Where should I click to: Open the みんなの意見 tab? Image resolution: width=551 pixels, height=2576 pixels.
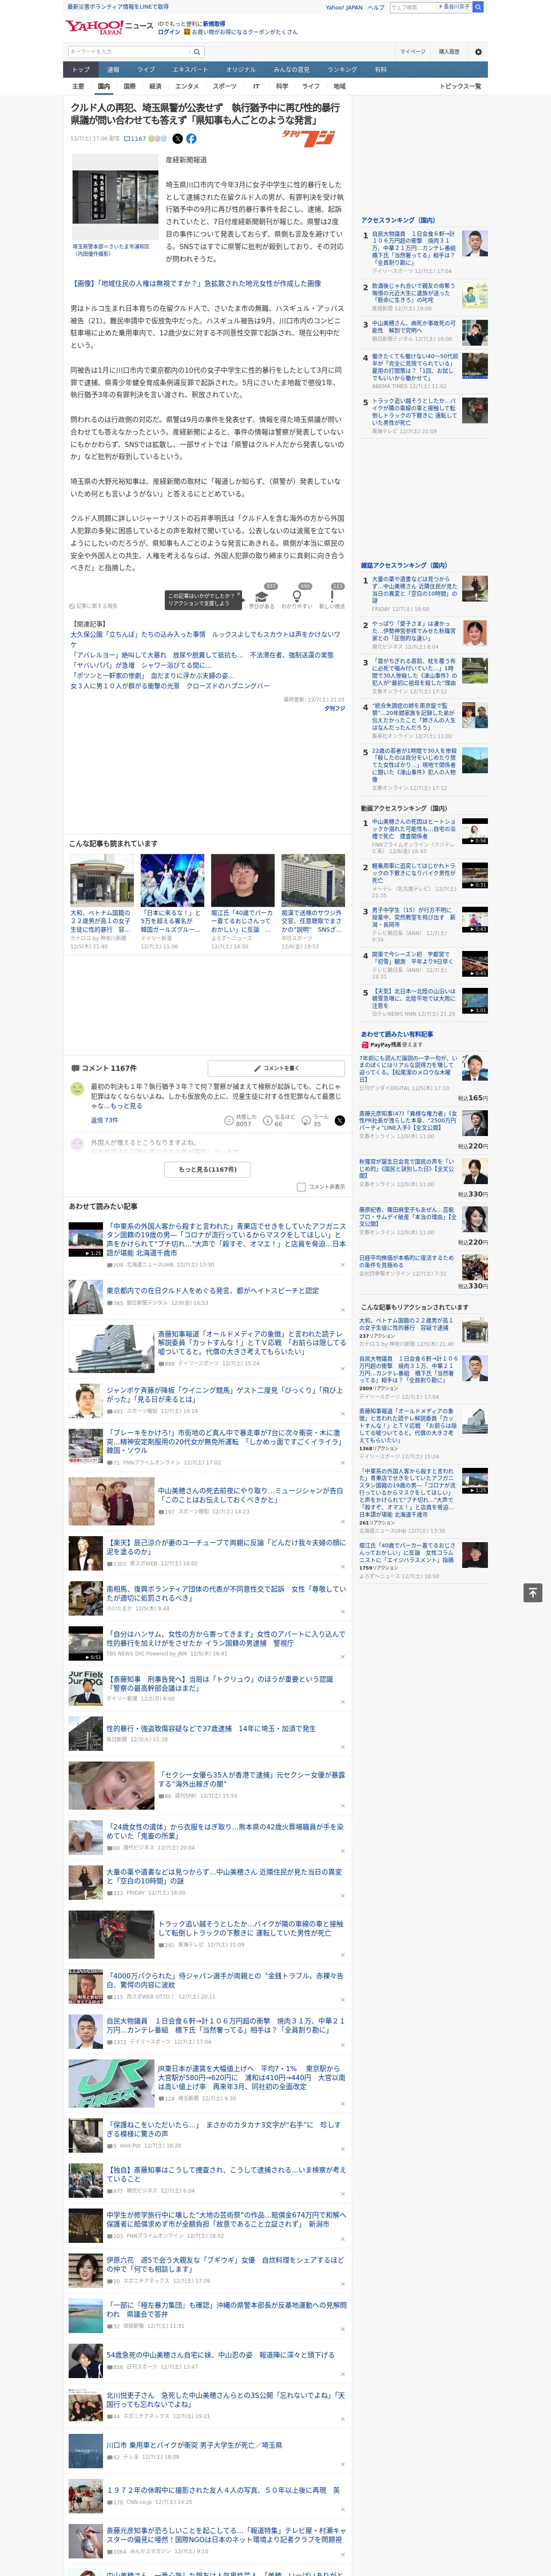point(292,70)
